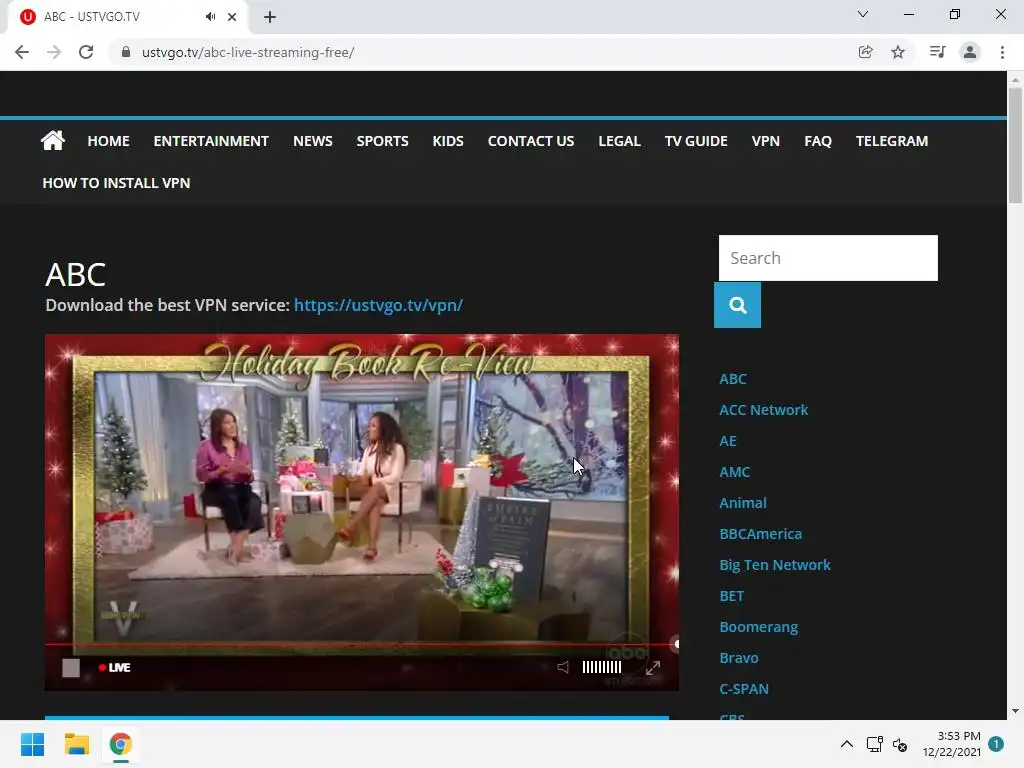Image resolution: width=1024 pixels, height=768 pixels.
Task: Click the browser forward arrow
Action: point(54,52)
